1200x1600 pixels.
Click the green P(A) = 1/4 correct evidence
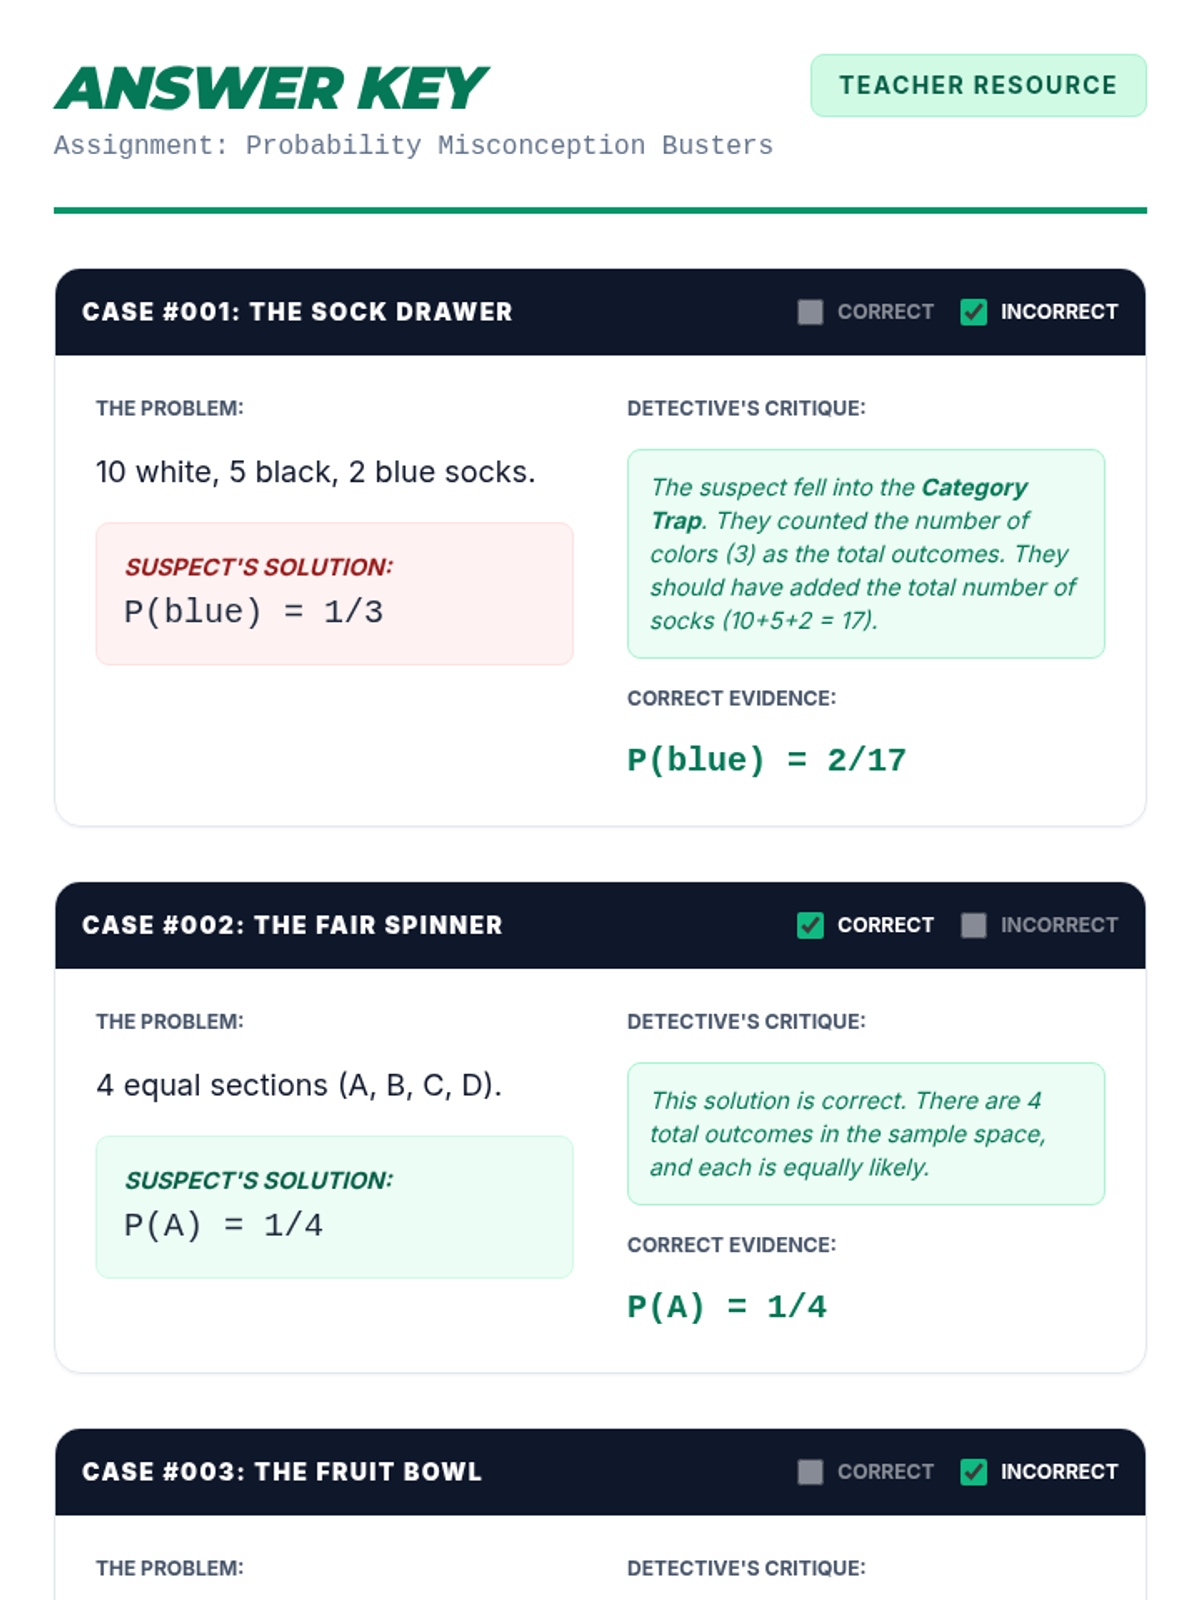tap(726, 1307)
